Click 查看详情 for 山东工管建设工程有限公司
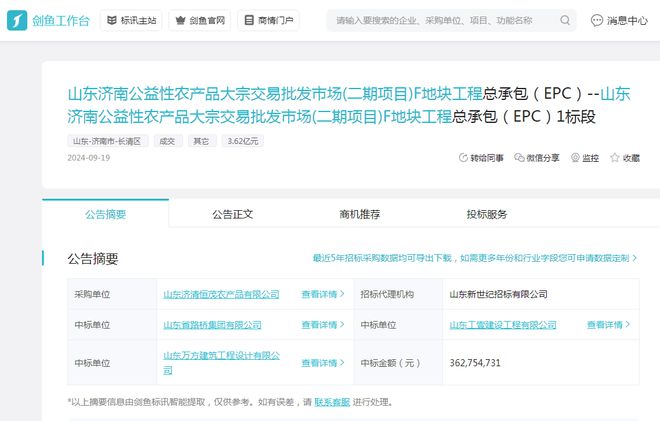The width and height of the screenshot is (660, 421). click(609, 325)
